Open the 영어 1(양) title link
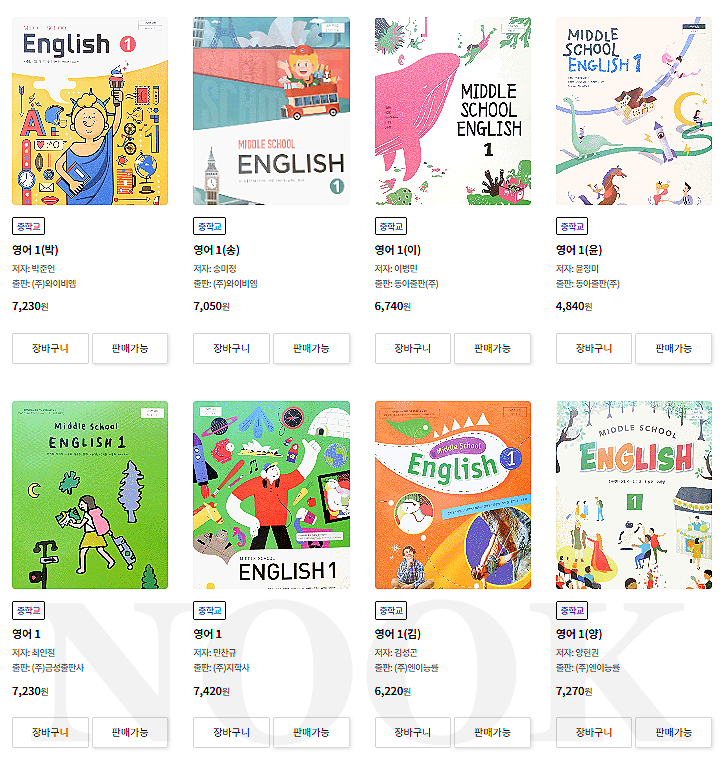Image resolution: width=727 pixels, height=771 pixels. 579,634
